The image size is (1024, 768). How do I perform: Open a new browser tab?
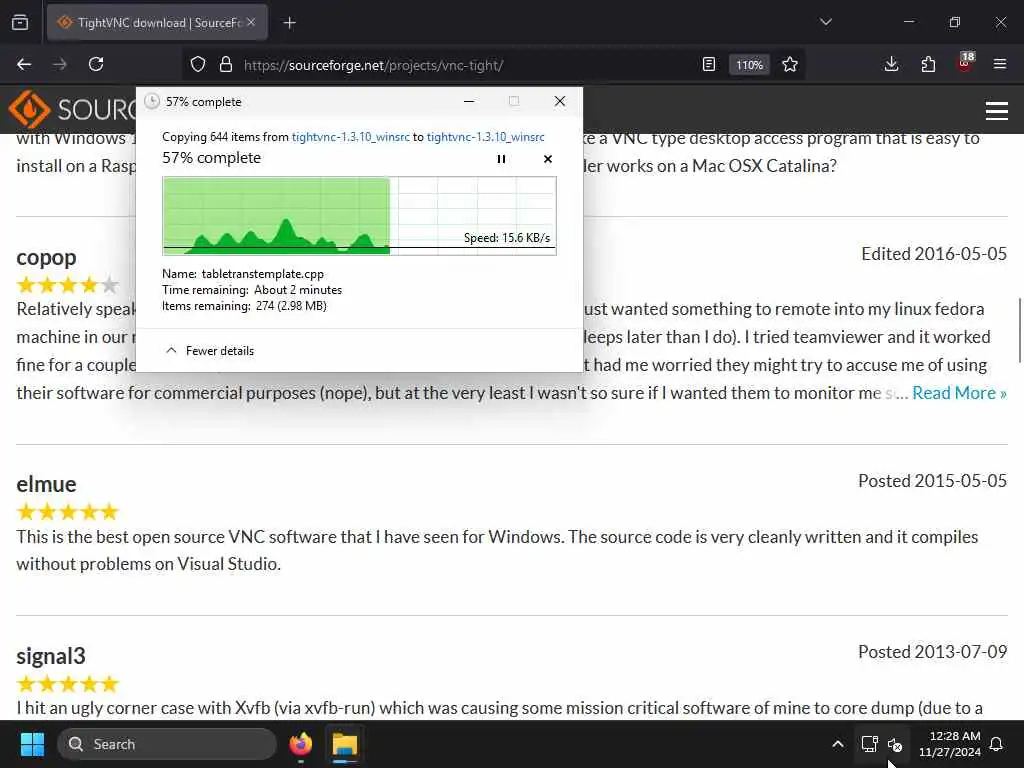pos(290,23)
